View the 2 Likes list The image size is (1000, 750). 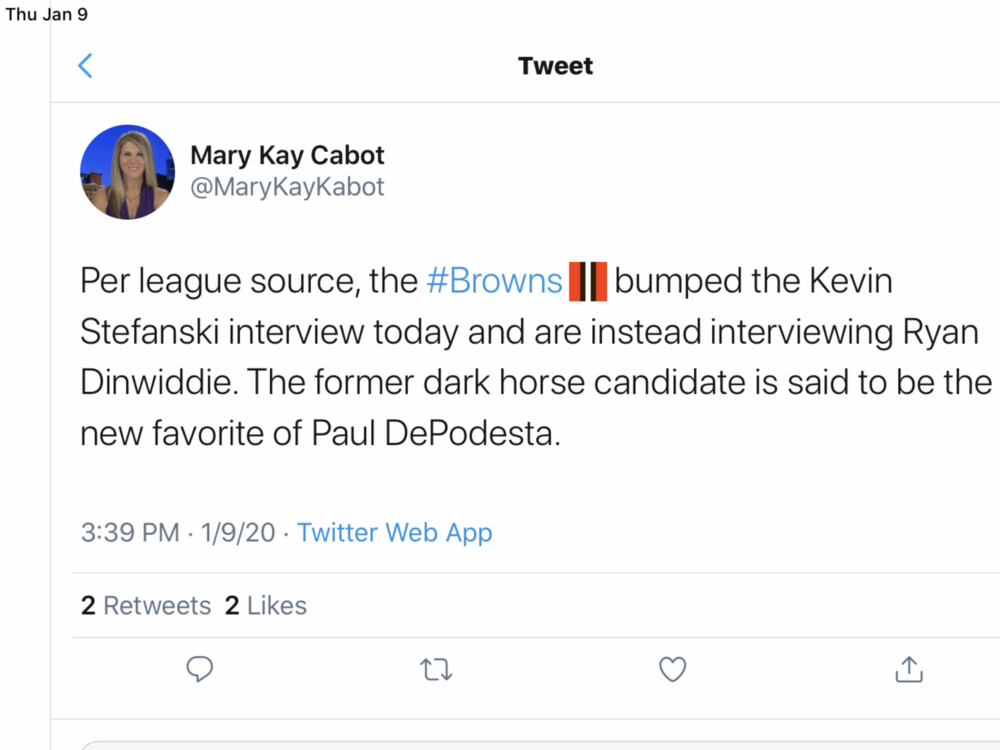point(265,605)
